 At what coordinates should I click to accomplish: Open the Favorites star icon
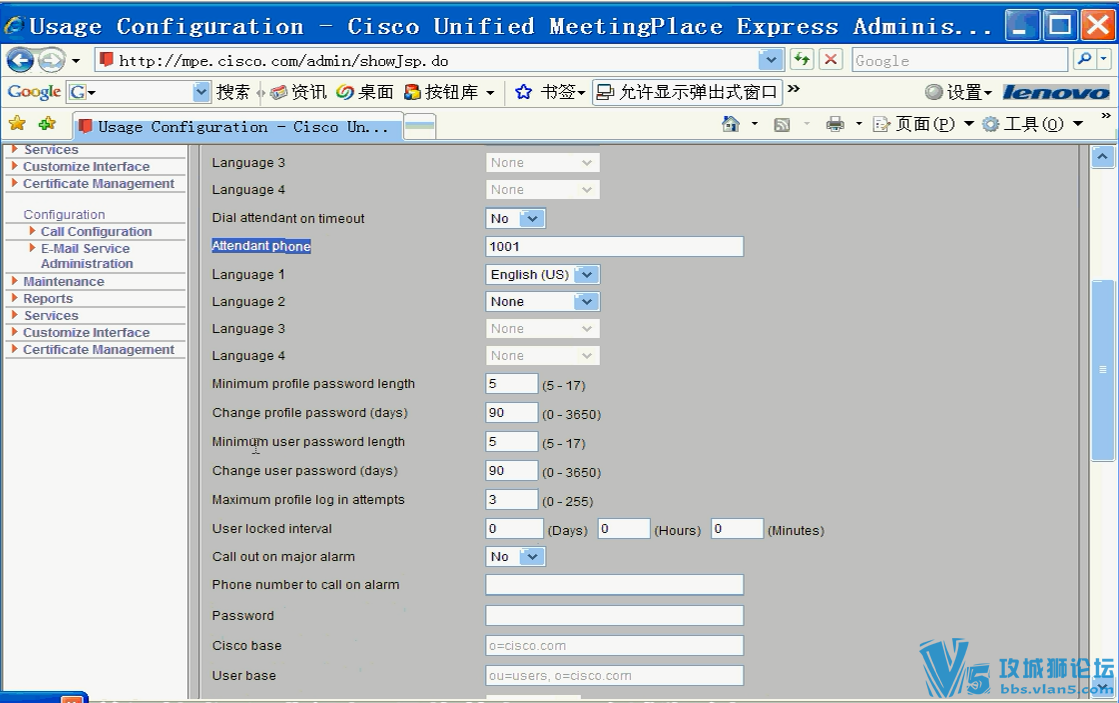(x=17, y=124)
